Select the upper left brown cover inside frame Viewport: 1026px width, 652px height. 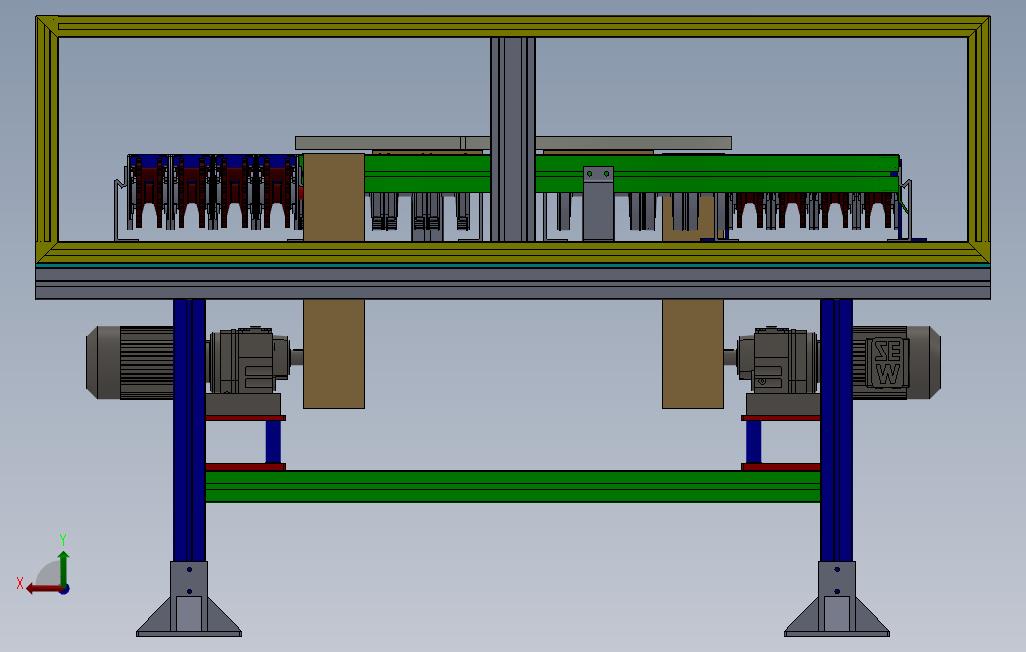point(334,198)
